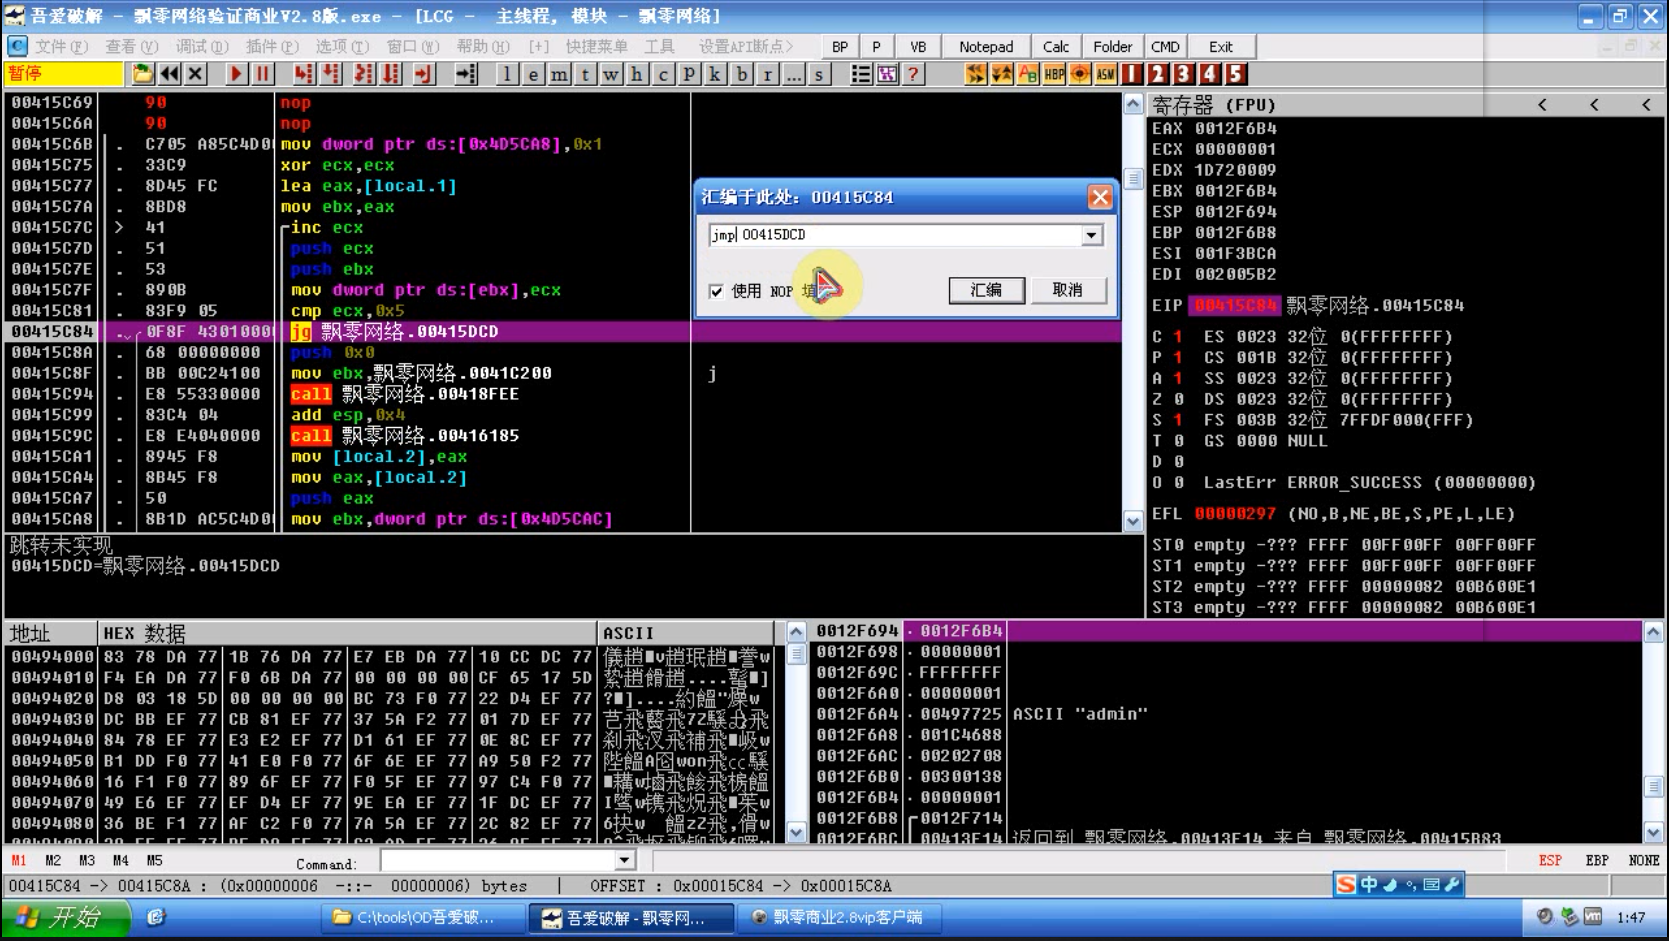This screenshot has height=941, width=1669.
Task: Show patches via the 'P' icon
Action: point(689,74)
